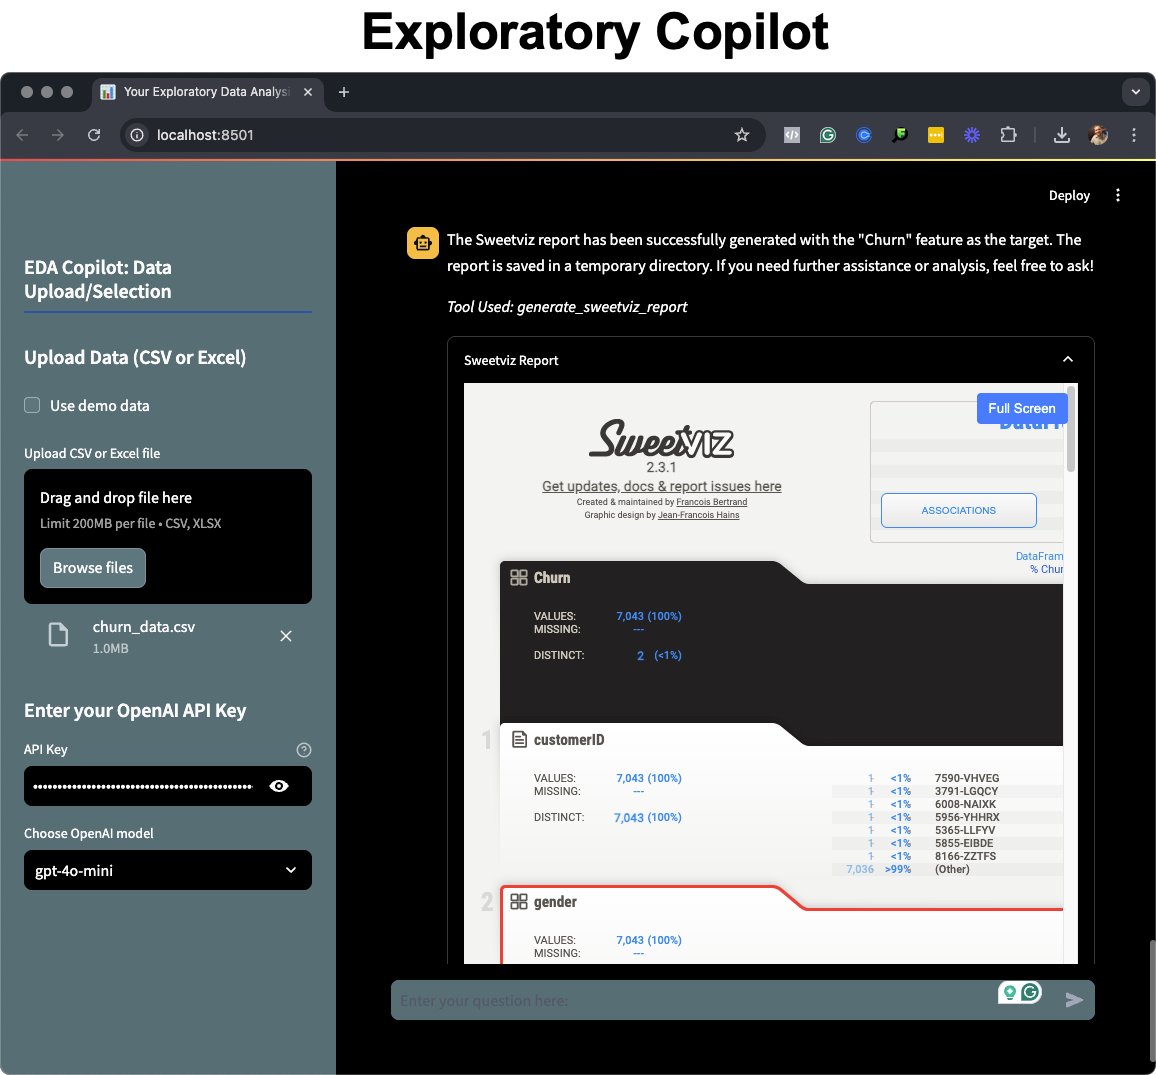
Task: Click the Drag and drop file here area
Action: [167, 536]
